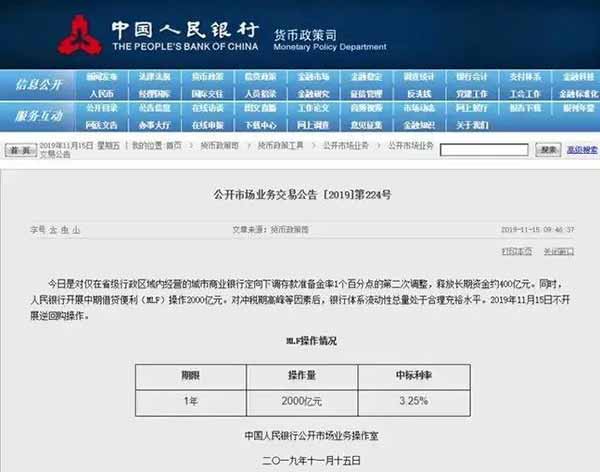600x472 pixels.
Task: Open the 高级搜索 advanced search link
Action: 582,150
